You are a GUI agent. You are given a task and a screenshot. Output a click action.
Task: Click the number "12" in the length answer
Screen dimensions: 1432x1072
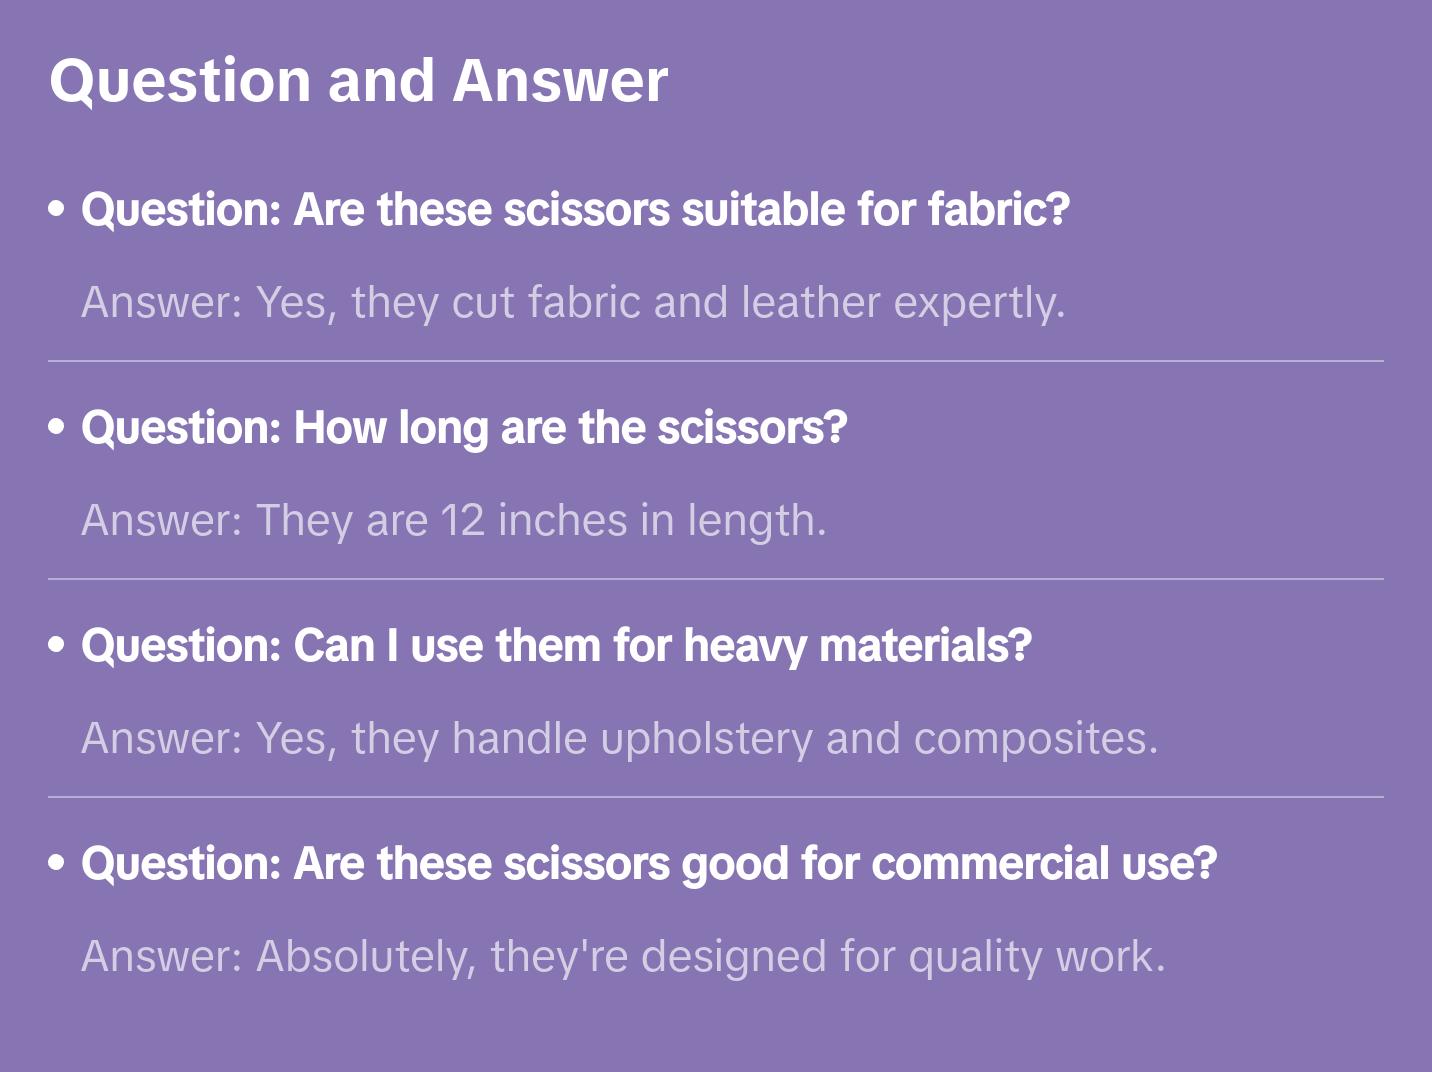coord(462,520)
